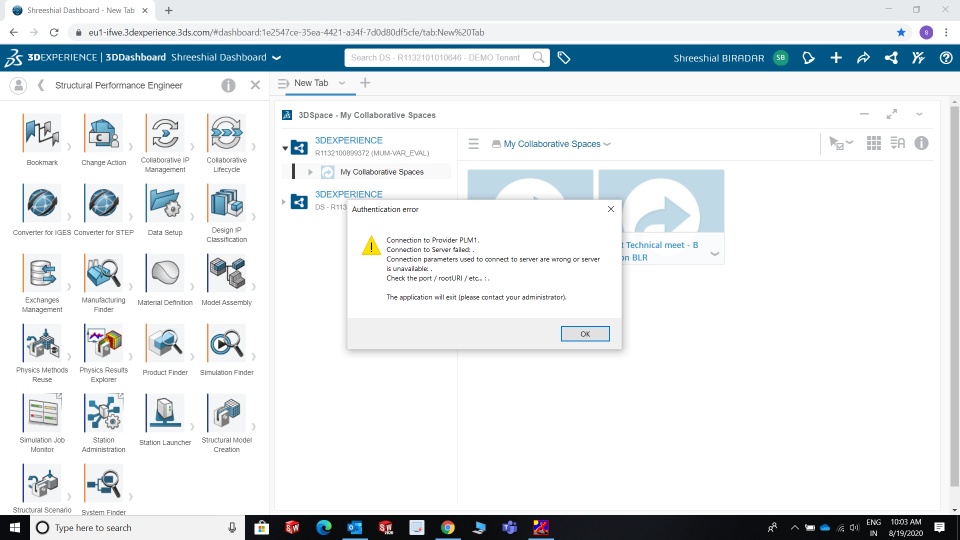This screenshot has height=540, width=960.
Task: Close the Structural Performance Engineer panel
Action: [255, 85]
